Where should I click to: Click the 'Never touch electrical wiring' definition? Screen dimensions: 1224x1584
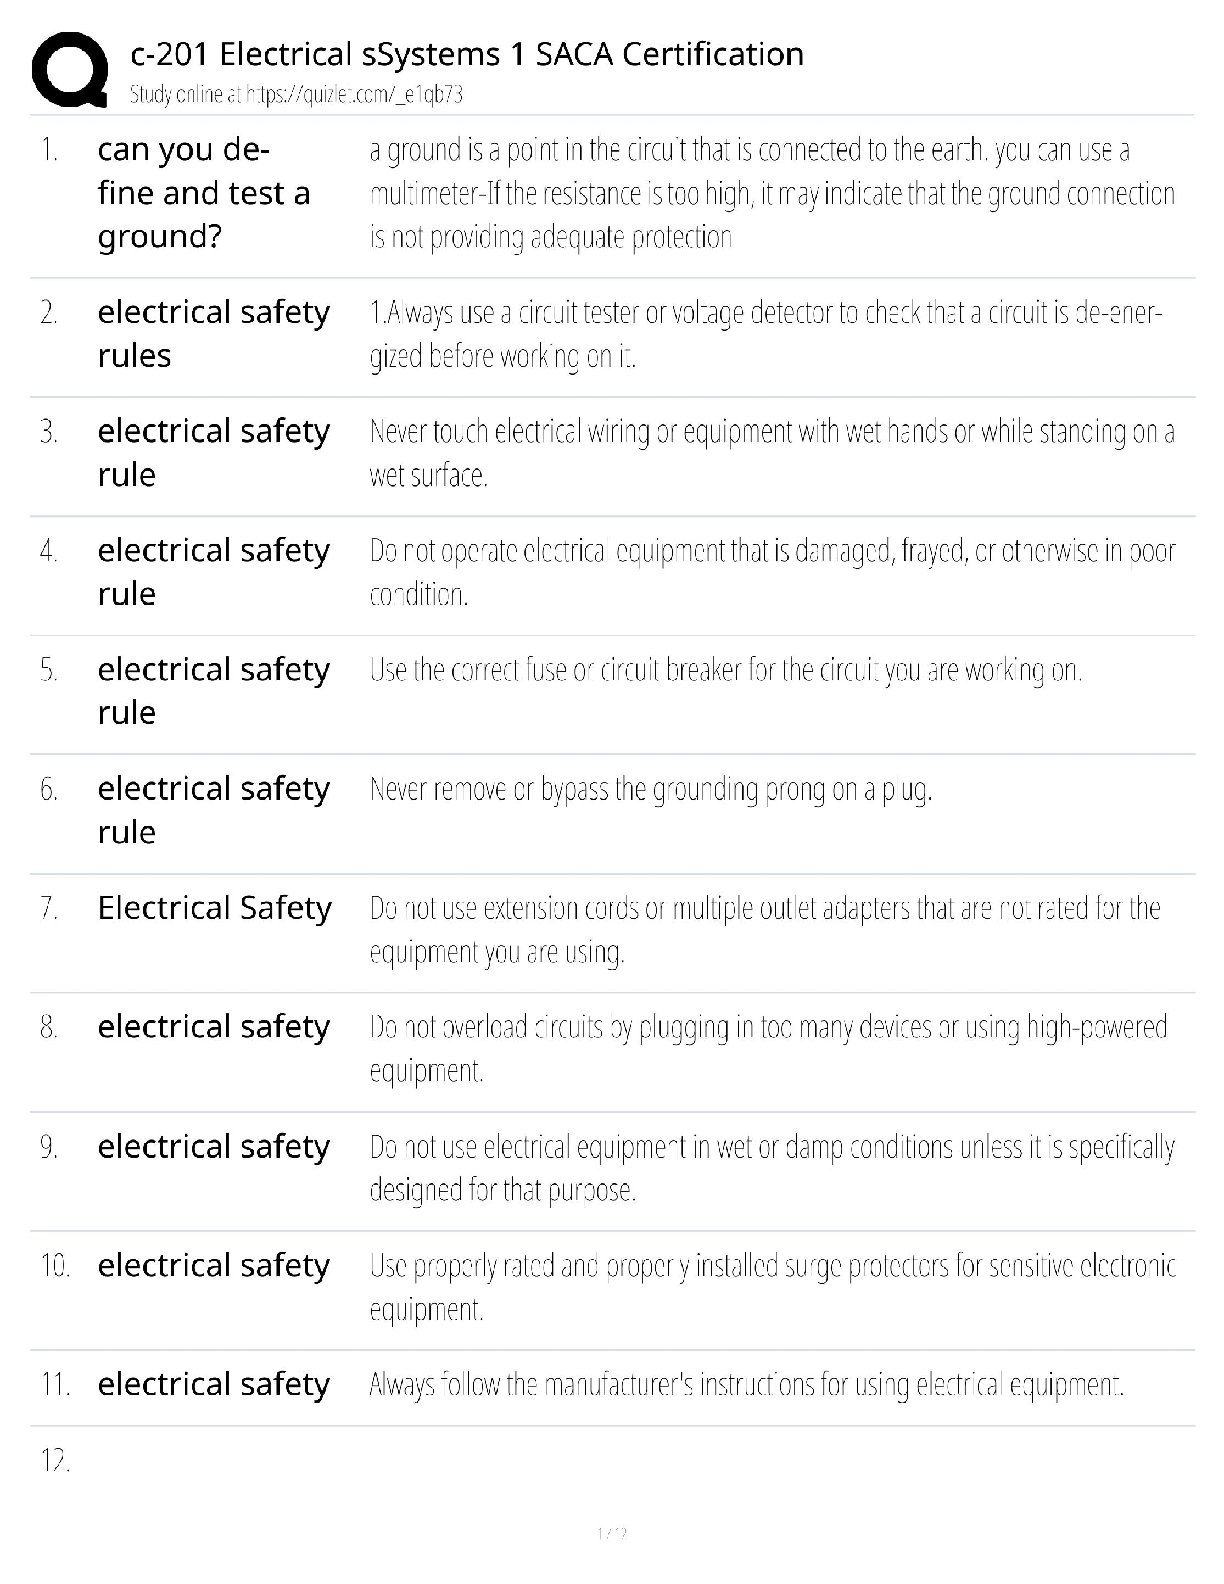pyautogui.click(x=771, y=453)
